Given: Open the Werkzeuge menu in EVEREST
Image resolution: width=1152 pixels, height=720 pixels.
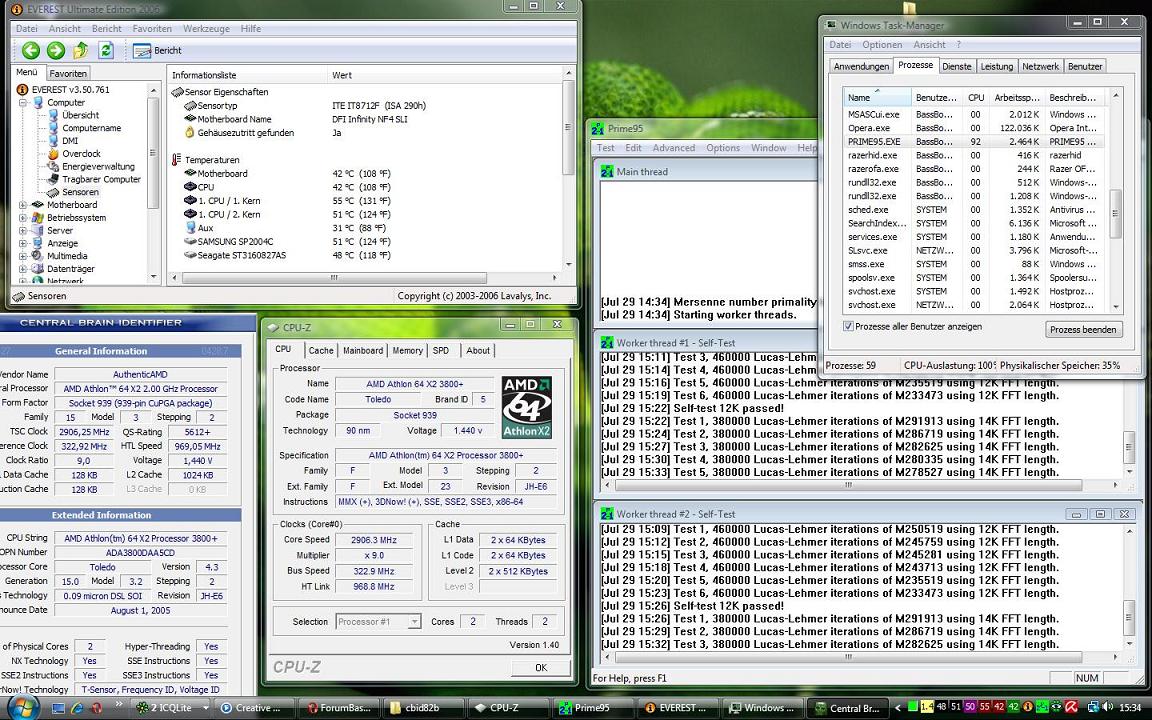Looking at the screenshot, I should [206, 29].
